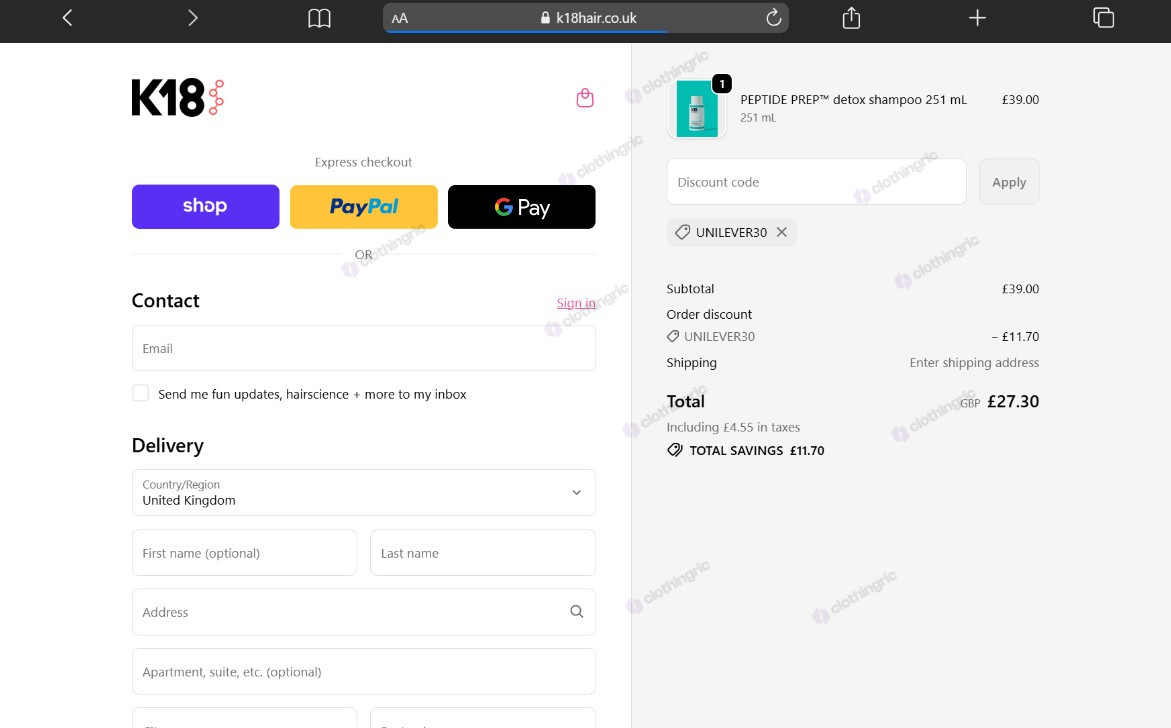Tap the k18hair.co.uk address bar
Screen dimensions: 1171x728
click(x=586, y=18)
